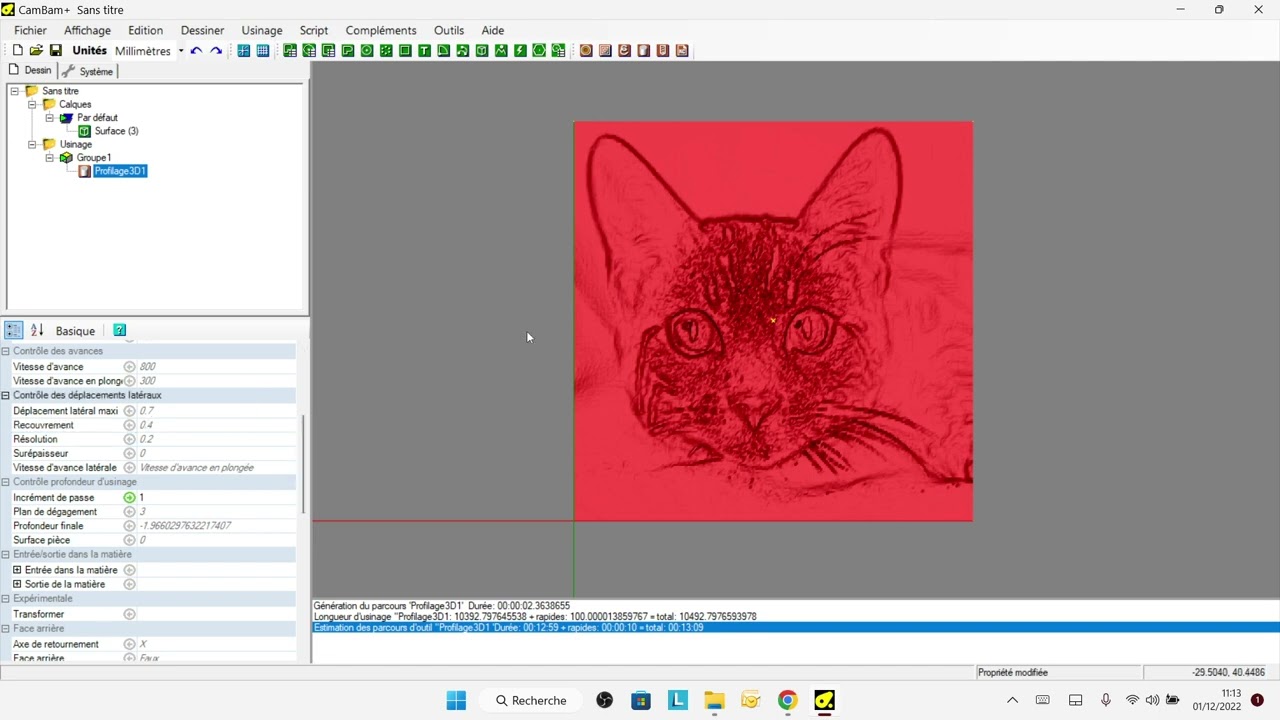
Task: Expand the Entrée dans la matière property
Action: pyautogui.click(x=17, y=570)
